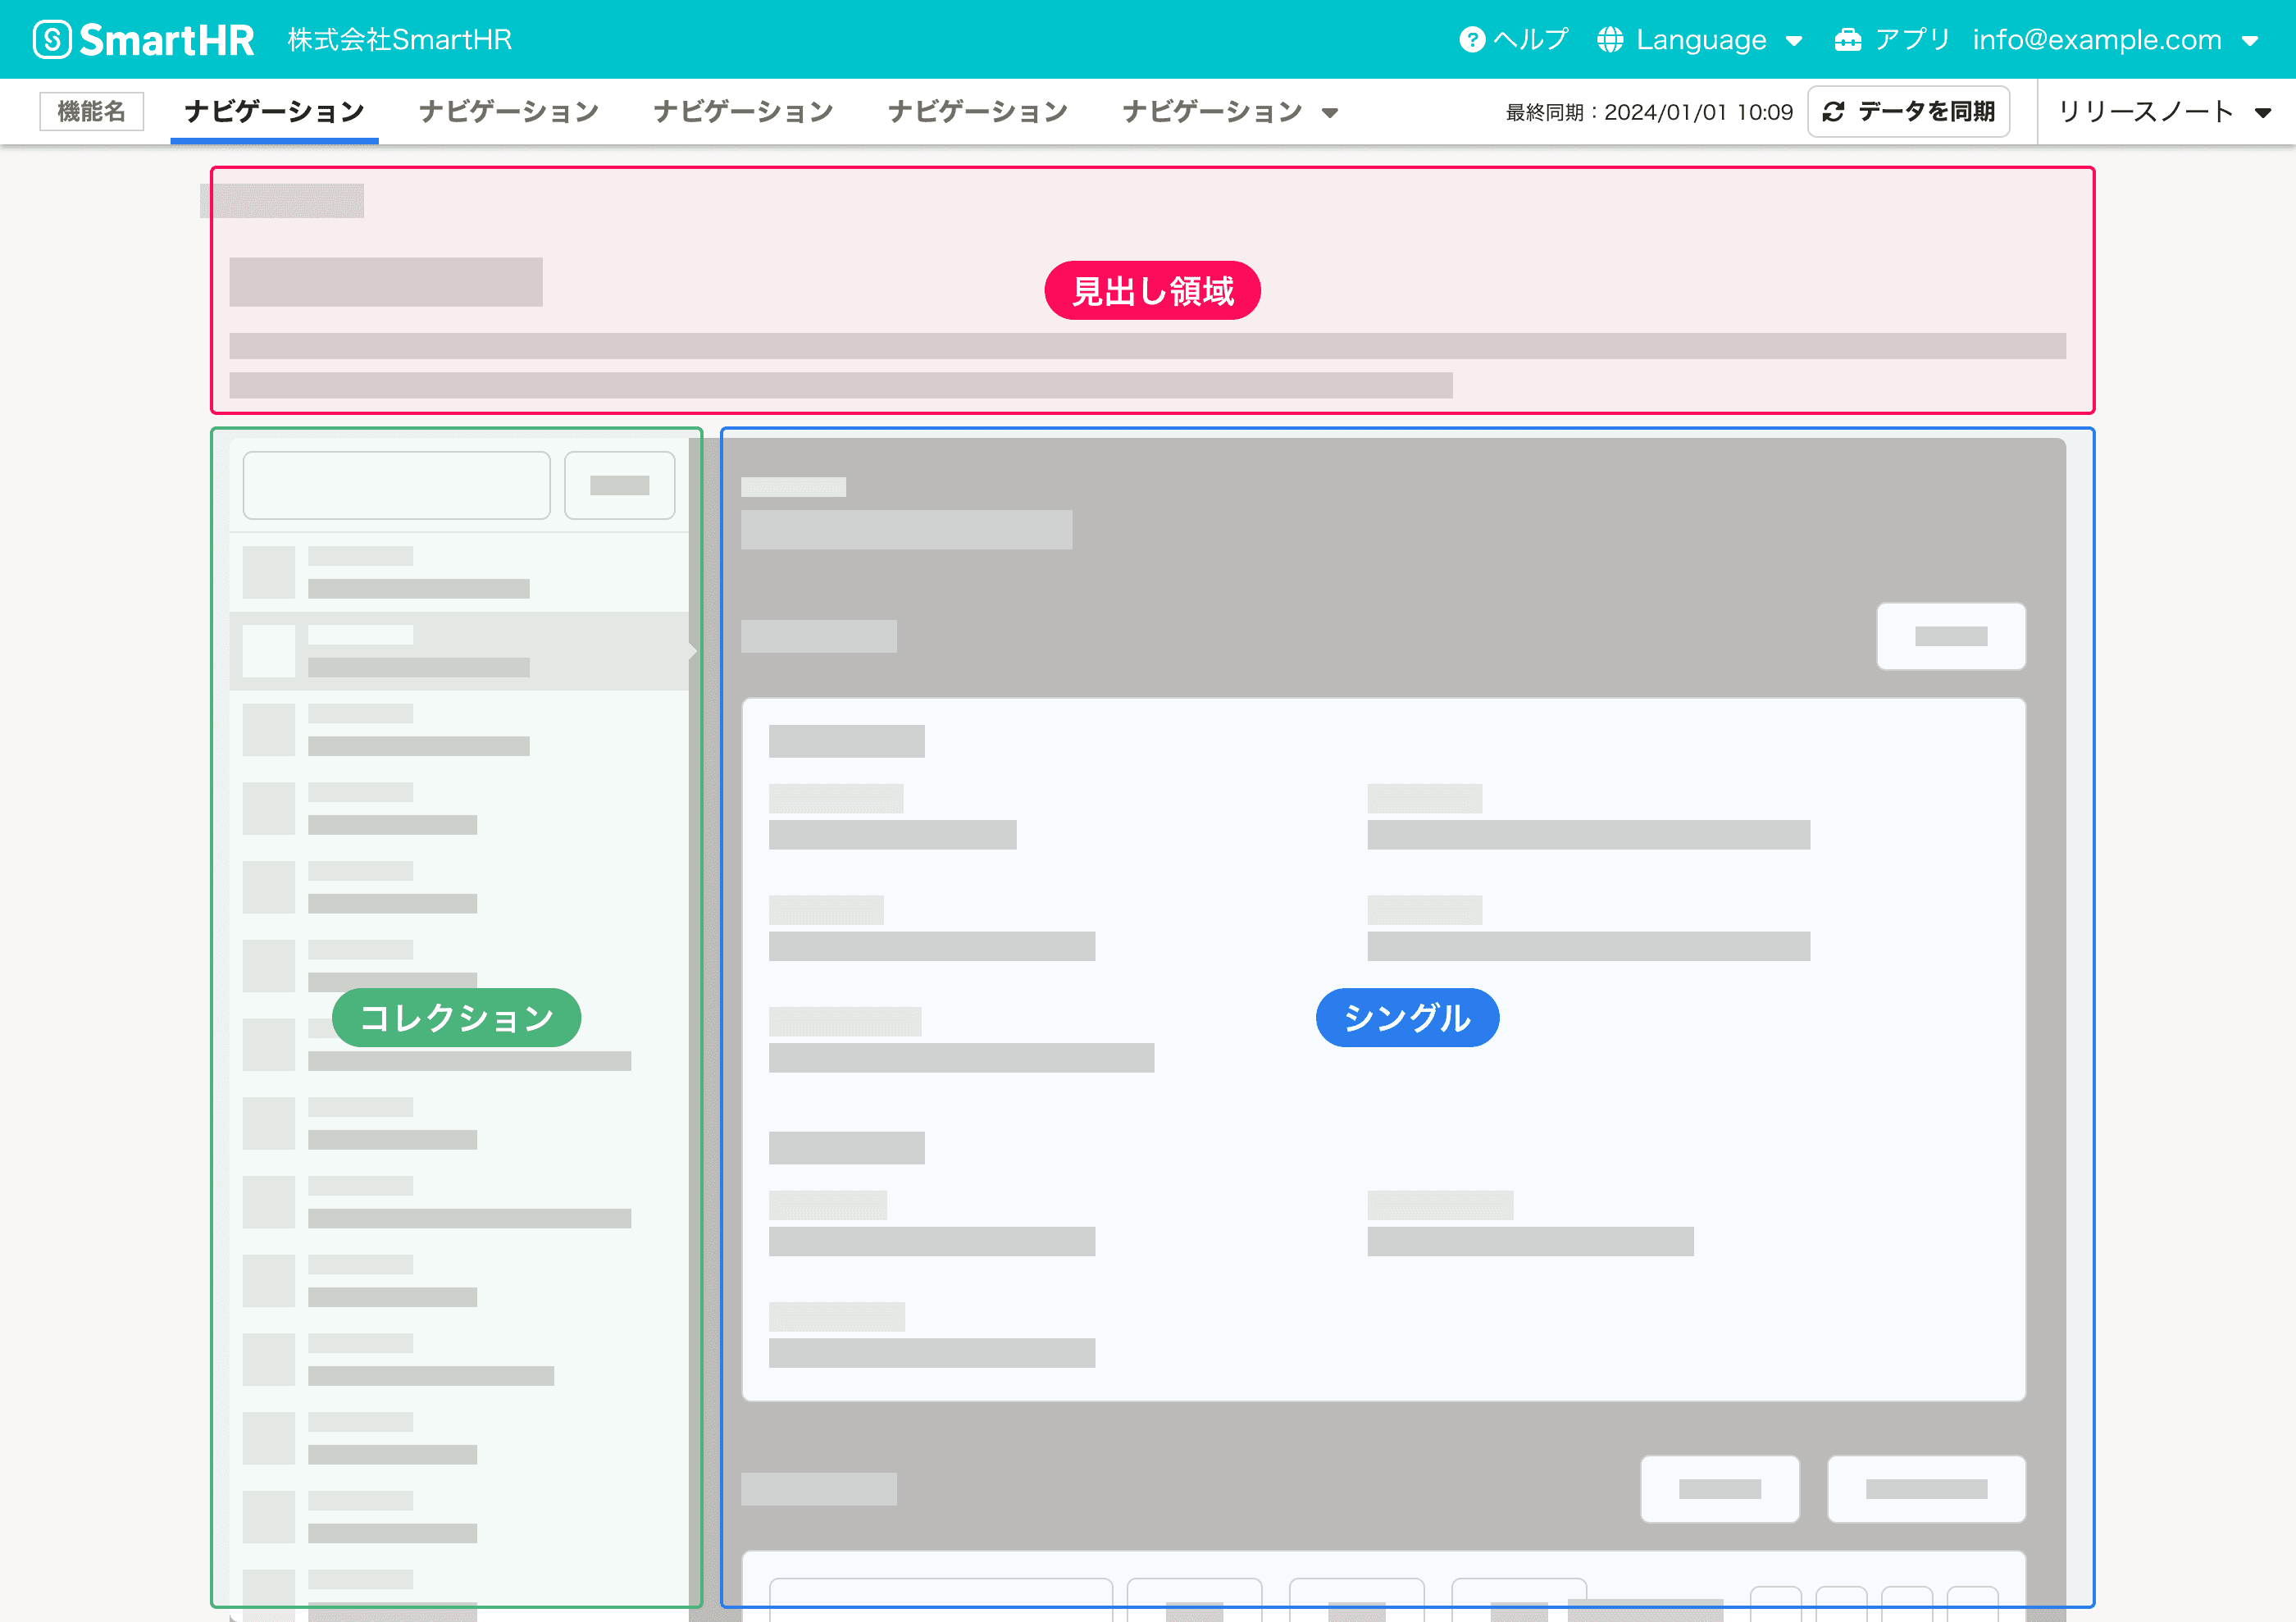Click the 機能名 button
This screenshot has height=1622, width=2296.
coord(92,111)
